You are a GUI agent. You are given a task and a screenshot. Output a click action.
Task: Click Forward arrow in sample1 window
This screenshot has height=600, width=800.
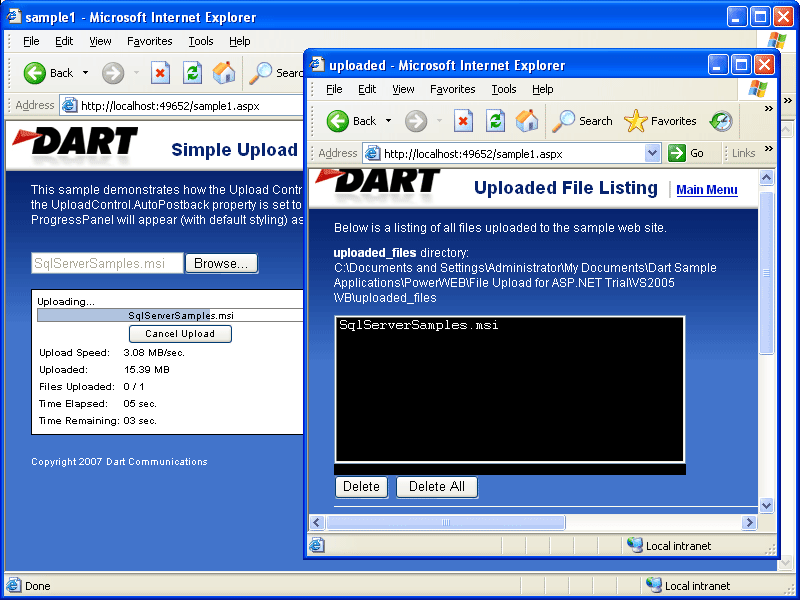[x=113, y=73]
